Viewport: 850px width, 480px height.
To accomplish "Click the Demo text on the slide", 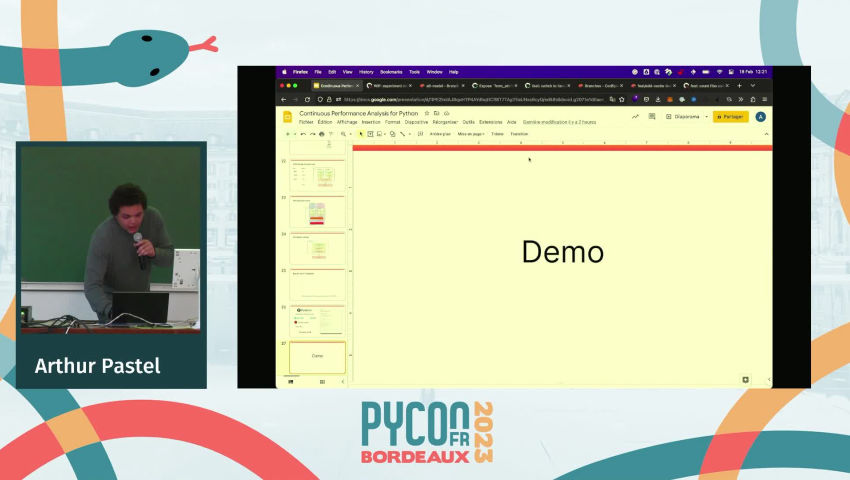I will (562, 252).
